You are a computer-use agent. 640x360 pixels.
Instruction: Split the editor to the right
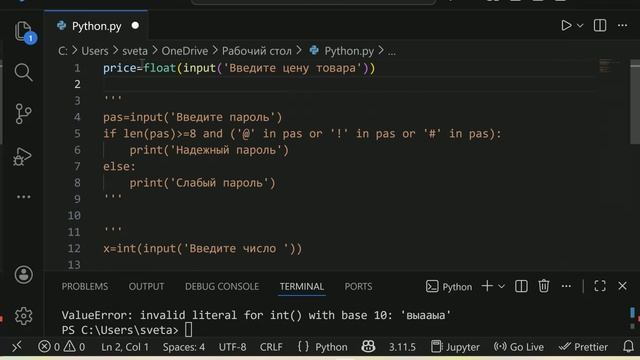coord(600,26)
